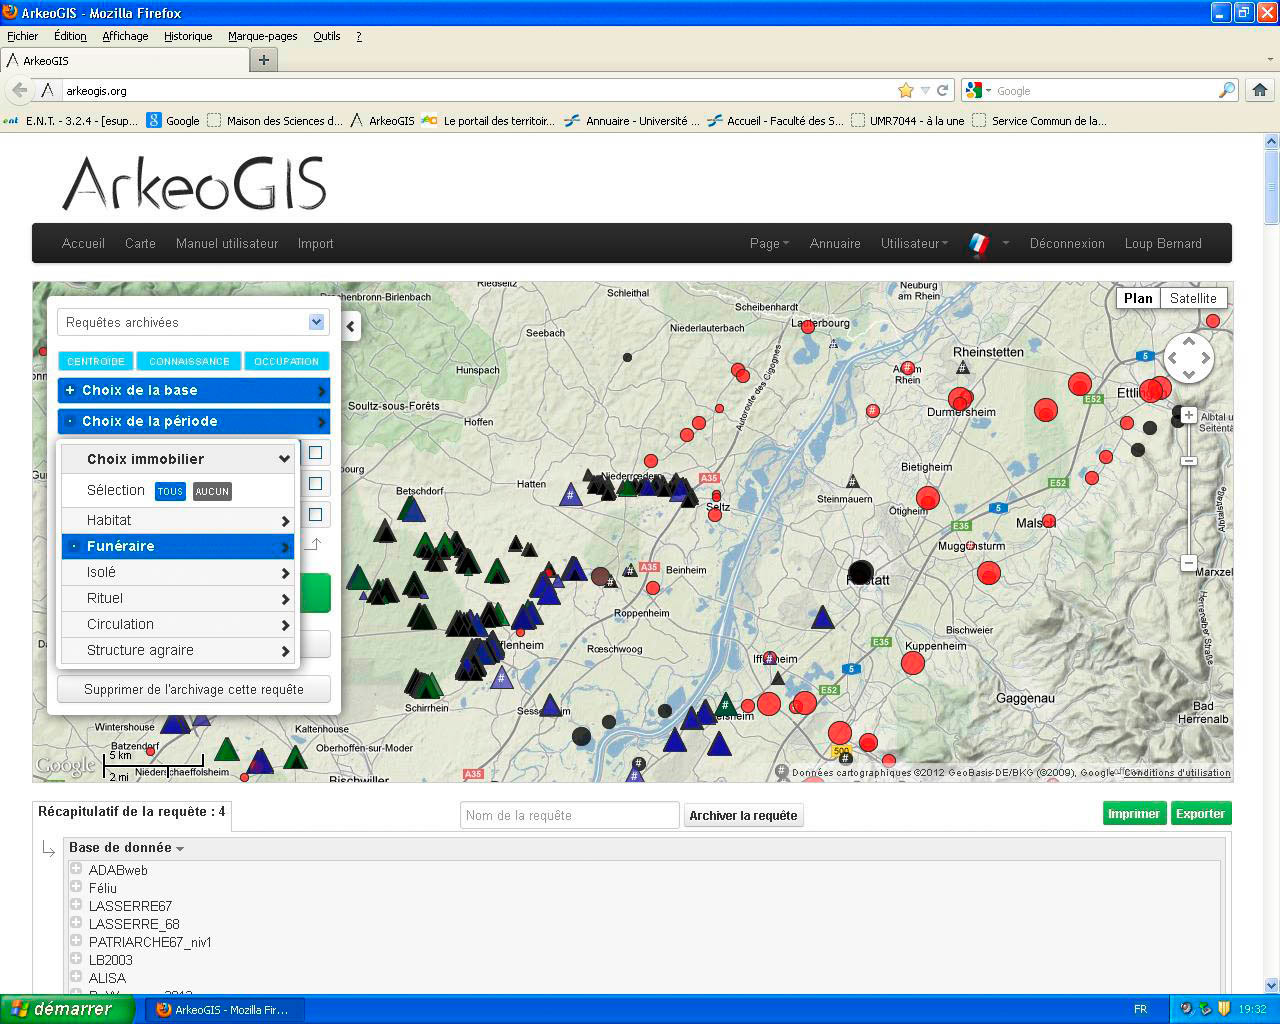The width and height of the screenshot is (1280, 1024).
Task: Expand the Rituel submenu
Action: pos(178,598)
